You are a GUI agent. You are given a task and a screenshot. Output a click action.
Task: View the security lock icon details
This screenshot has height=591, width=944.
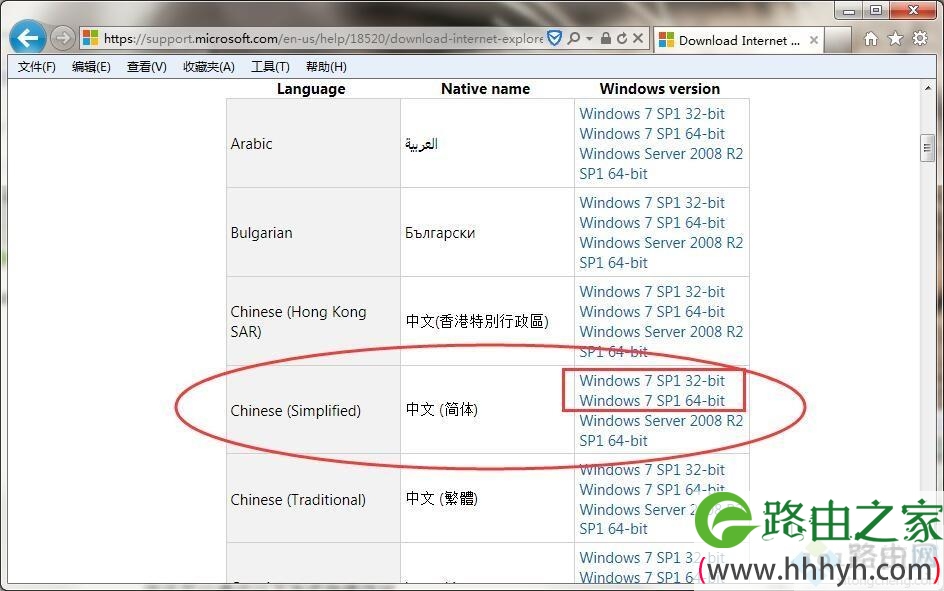[x=606, y=39]
